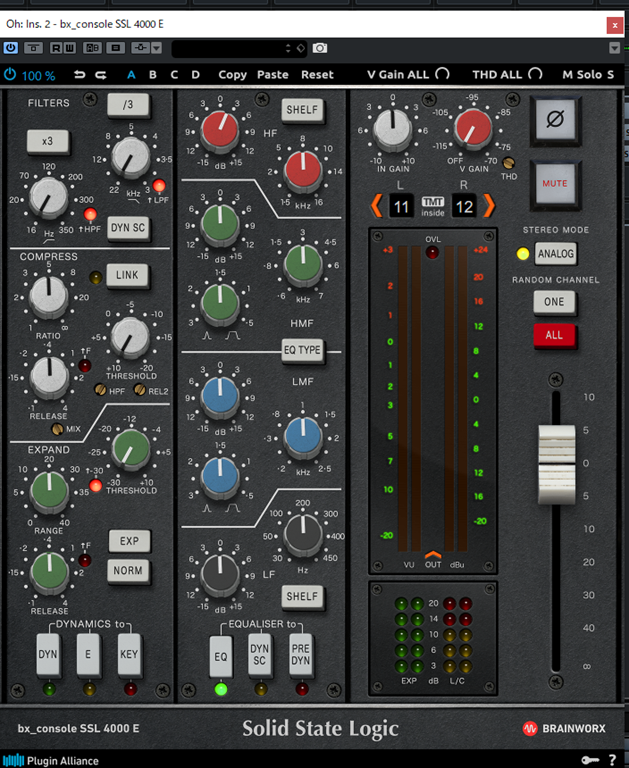The width and height of the screenshot is (629, 768).
Task: Toggle the HF SHELF button
Action: [x=302, y=110]
